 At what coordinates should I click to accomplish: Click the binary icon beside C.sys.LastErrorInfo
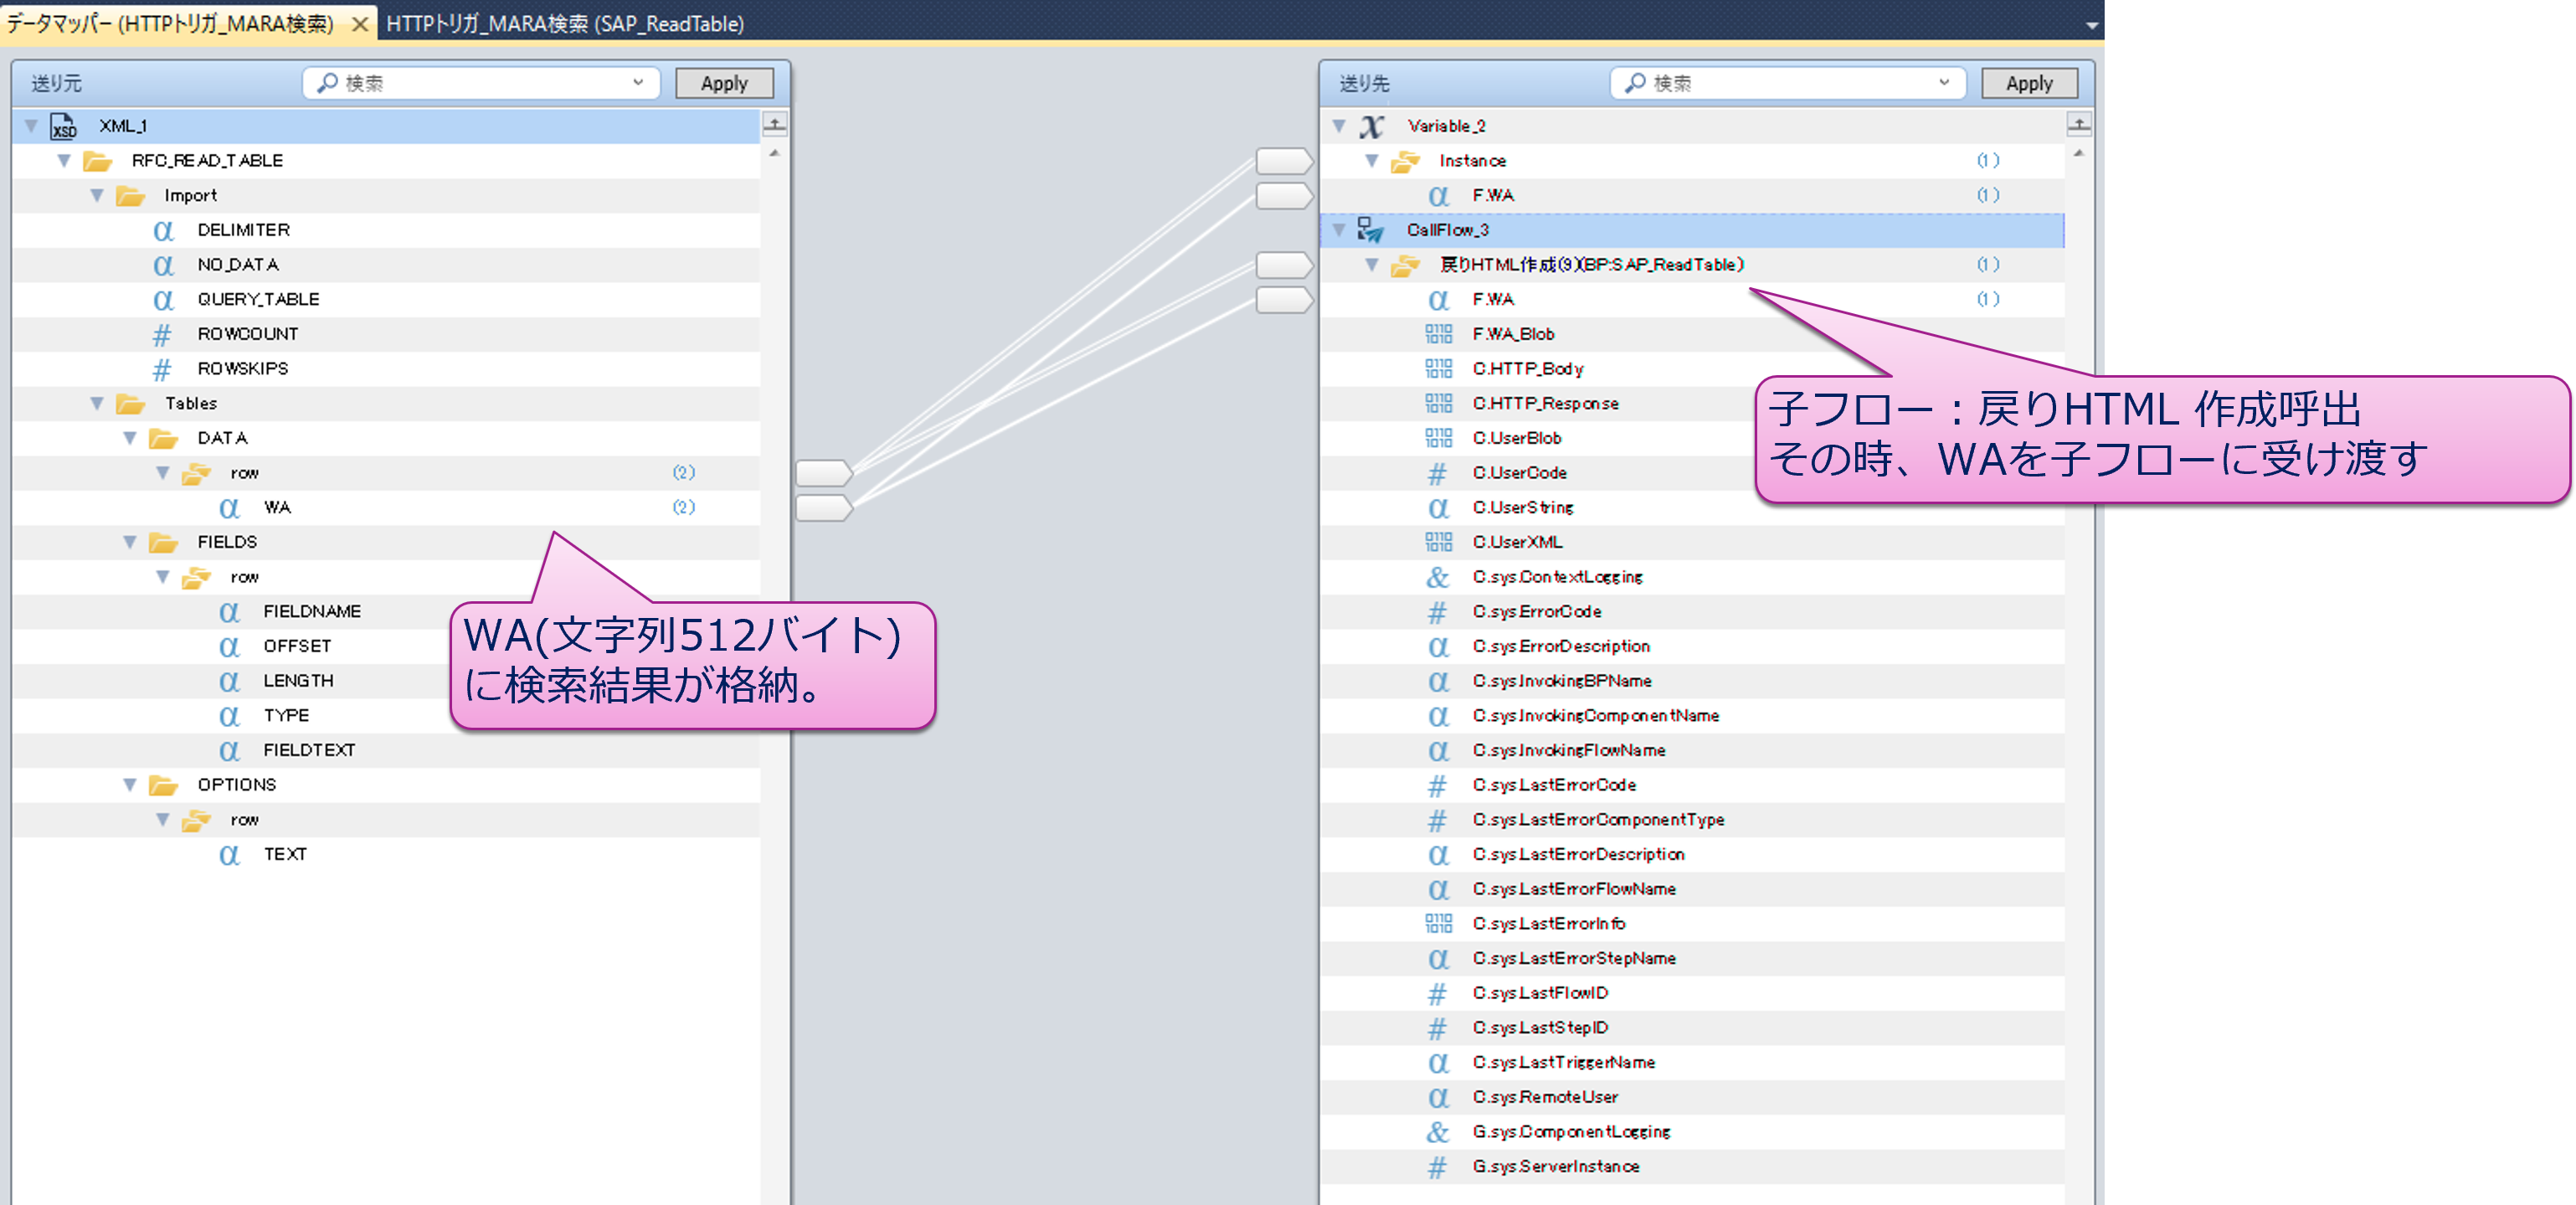[x=1438, y=924]
